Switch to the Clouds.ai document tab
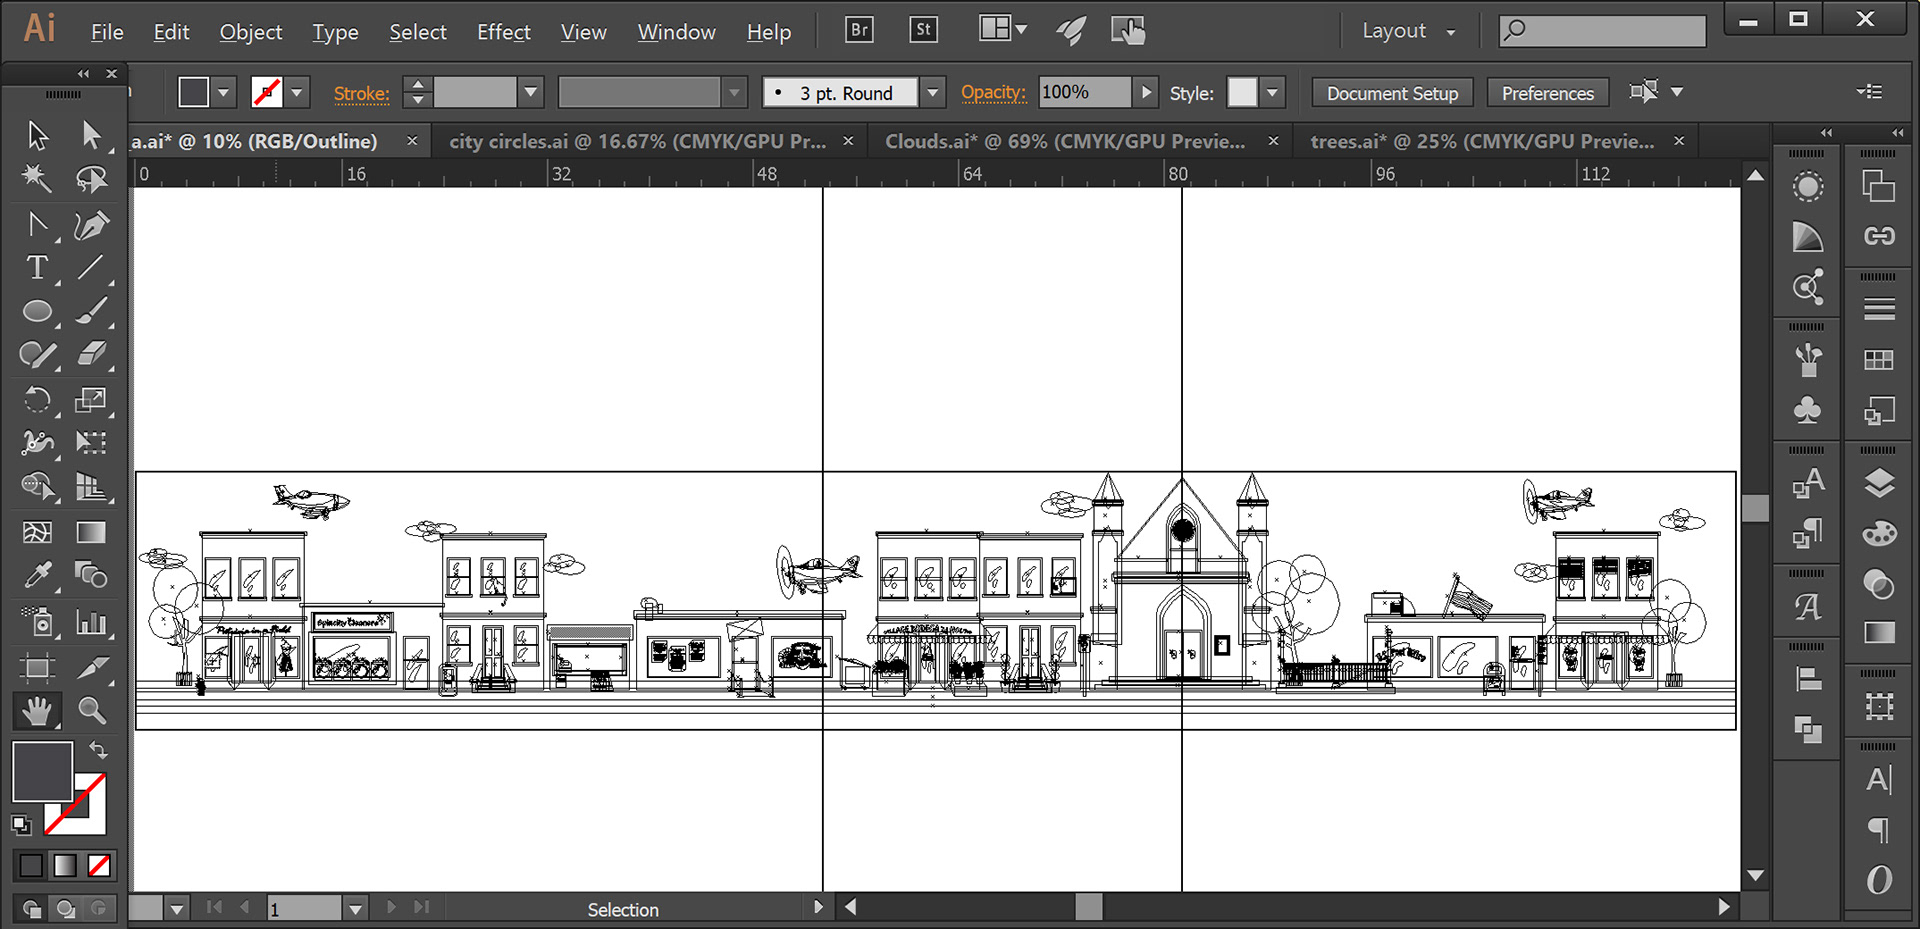 (1065, 141)
